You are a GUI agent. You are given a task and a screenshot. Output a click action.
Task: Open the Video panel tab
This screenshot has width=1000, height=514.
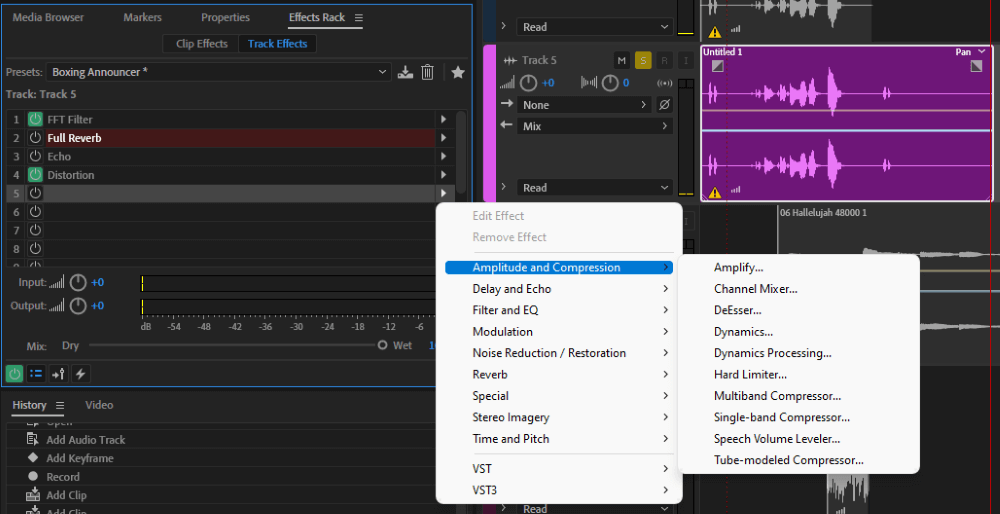99,406
